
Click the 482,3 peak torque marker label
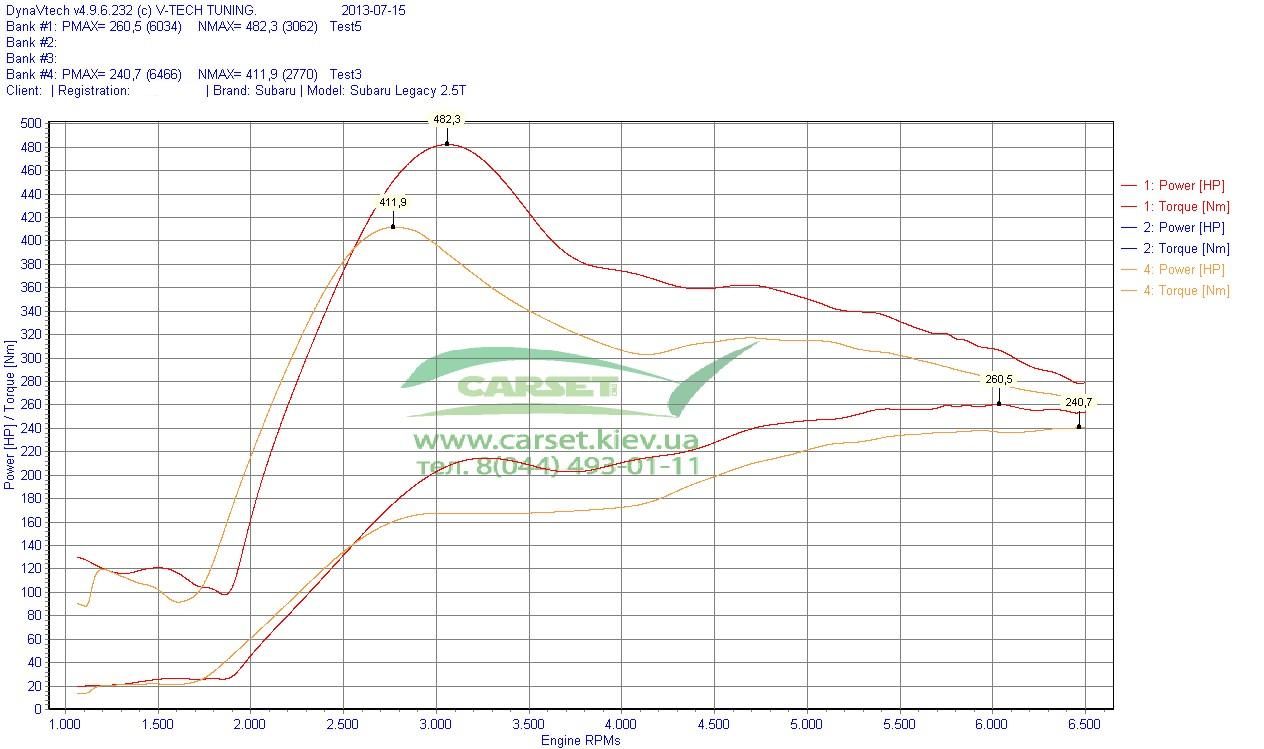[x=446, y=119]
